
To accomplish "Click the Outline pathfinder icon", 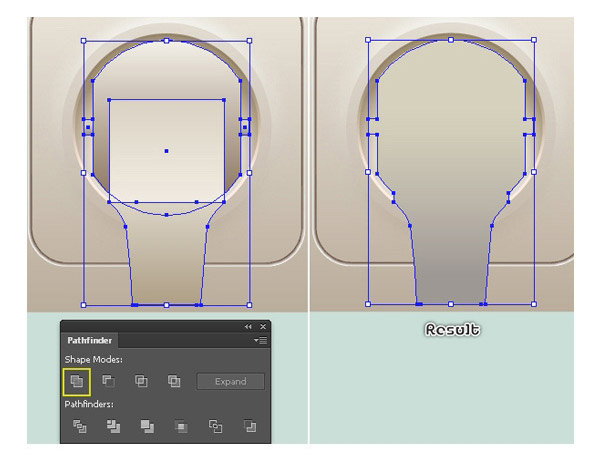I will [x=215, y=426].
